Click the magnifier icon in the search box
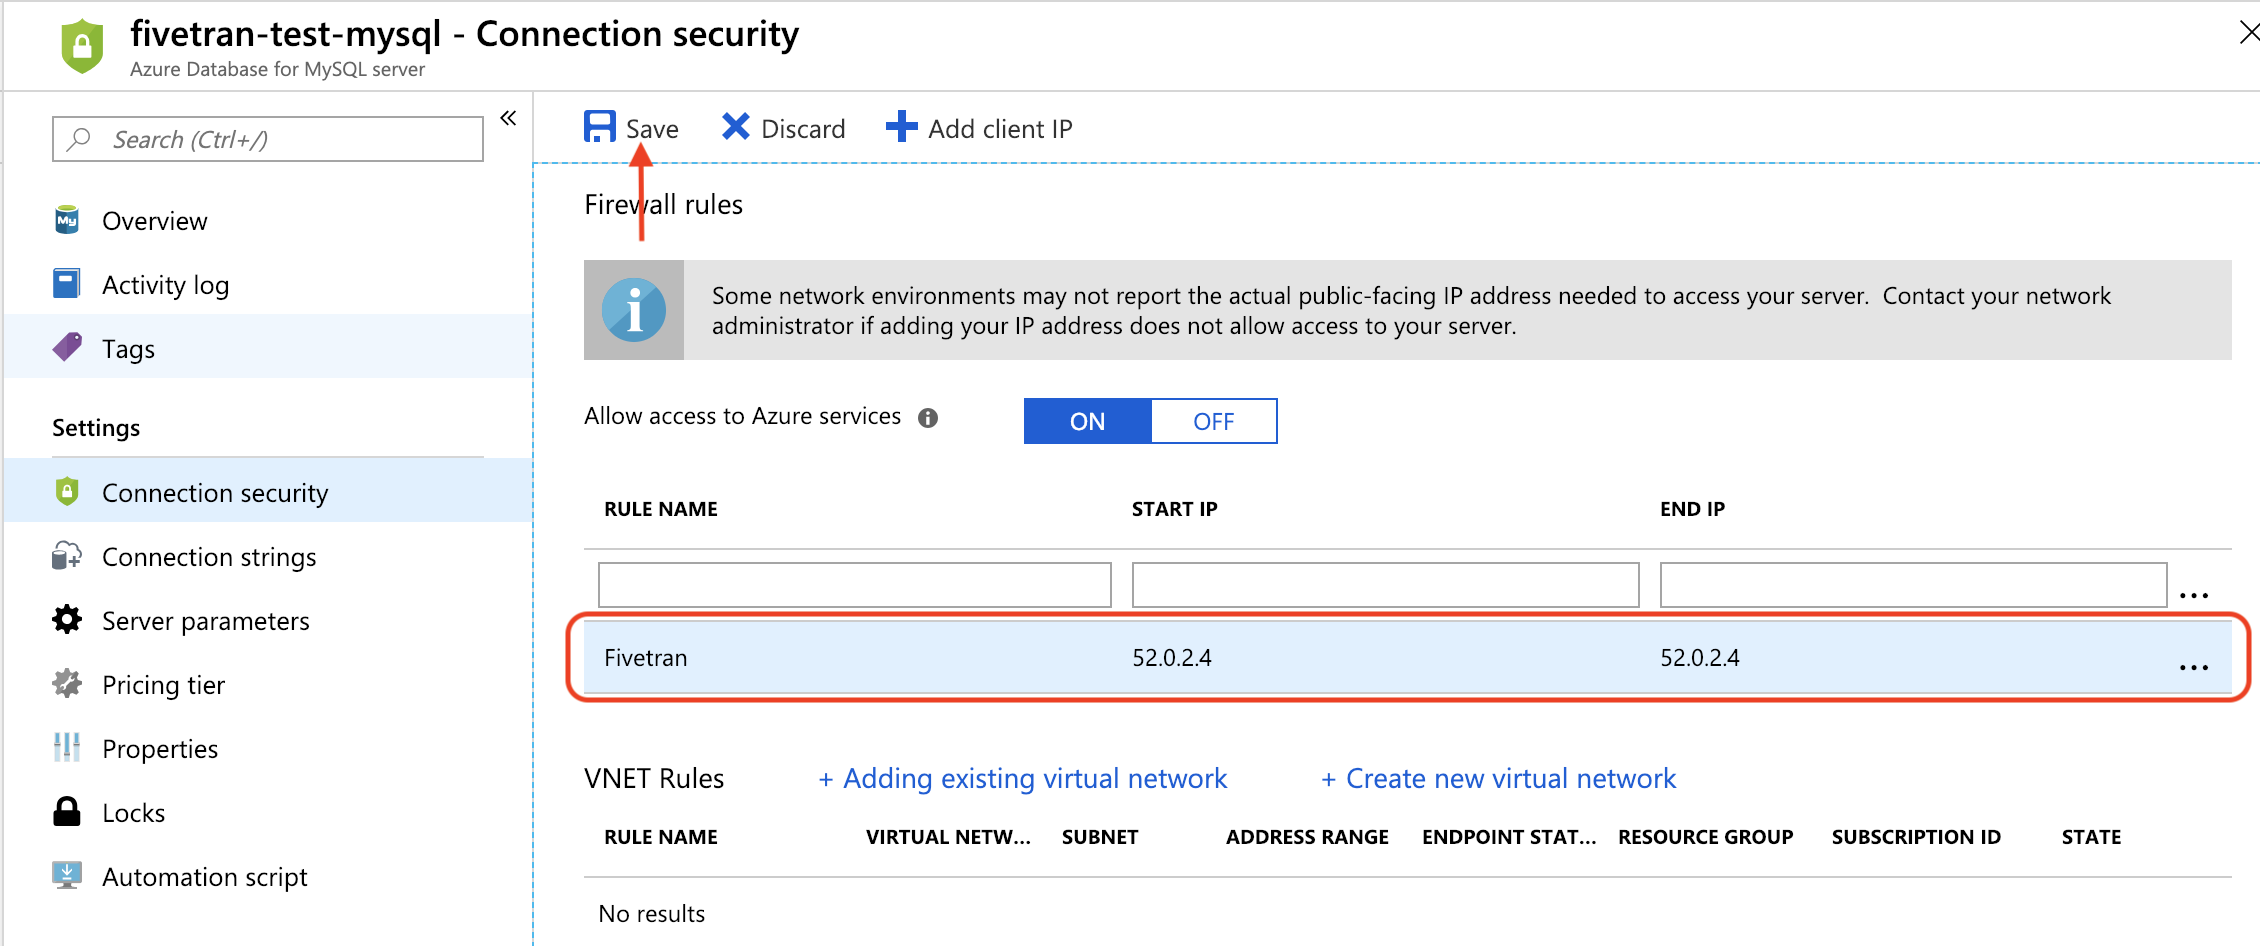Viewport: 2260px width, 946px height. tap(79, 138)
